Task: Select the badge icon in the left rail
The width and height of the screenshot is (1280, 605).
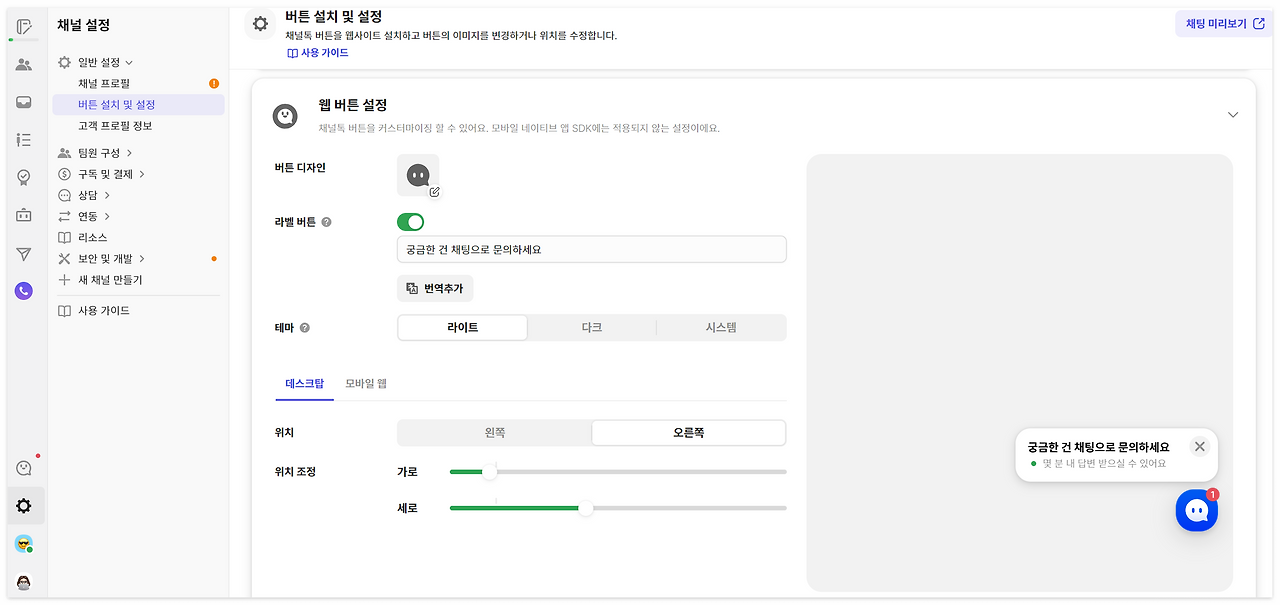Action: click(x=23, y=177)
